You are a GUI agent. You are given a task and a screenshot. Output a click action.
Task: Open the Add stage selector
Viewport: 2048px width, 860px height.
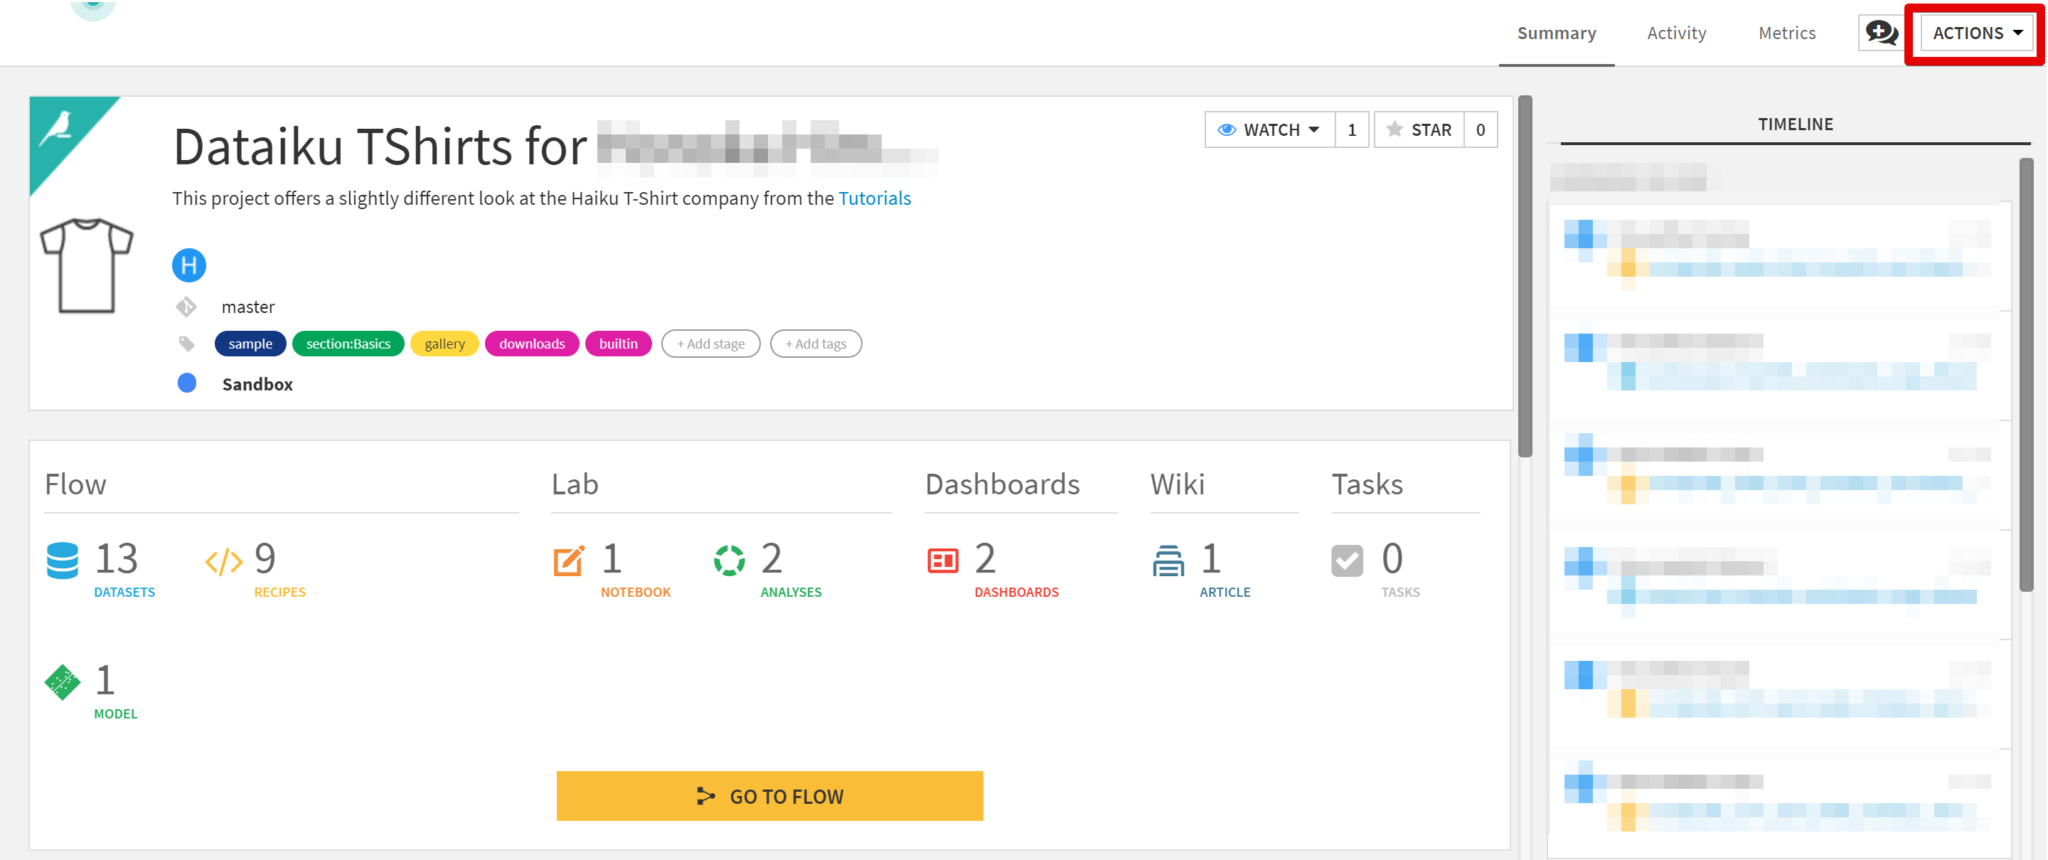[710, 343]
